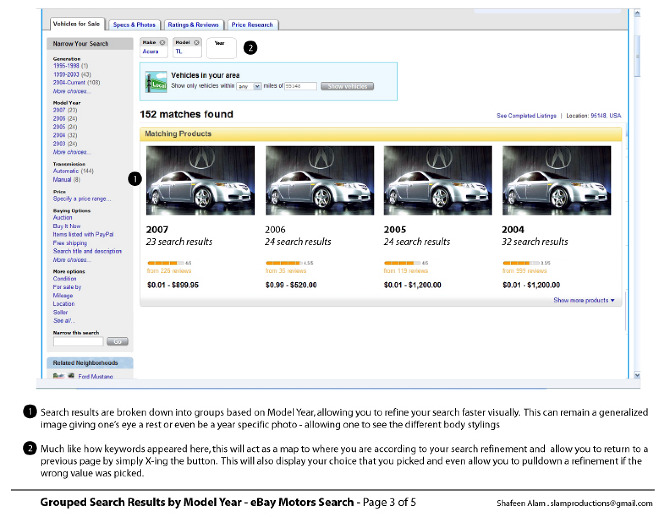Screen dimensions: 670x517
Task: Click the star rating bar under 2007
Action: click(x=166, y=263)
